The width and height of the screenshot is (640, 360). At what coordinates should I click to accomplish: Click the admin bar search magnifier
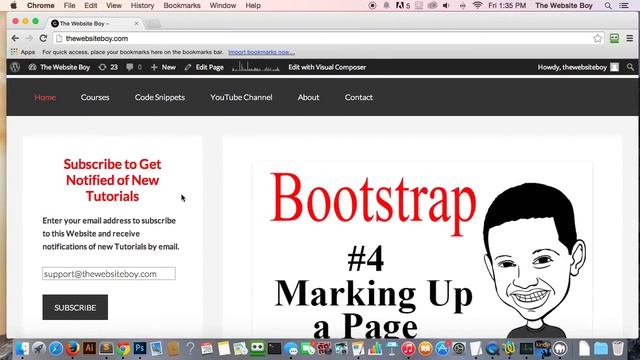coord(630,67)
